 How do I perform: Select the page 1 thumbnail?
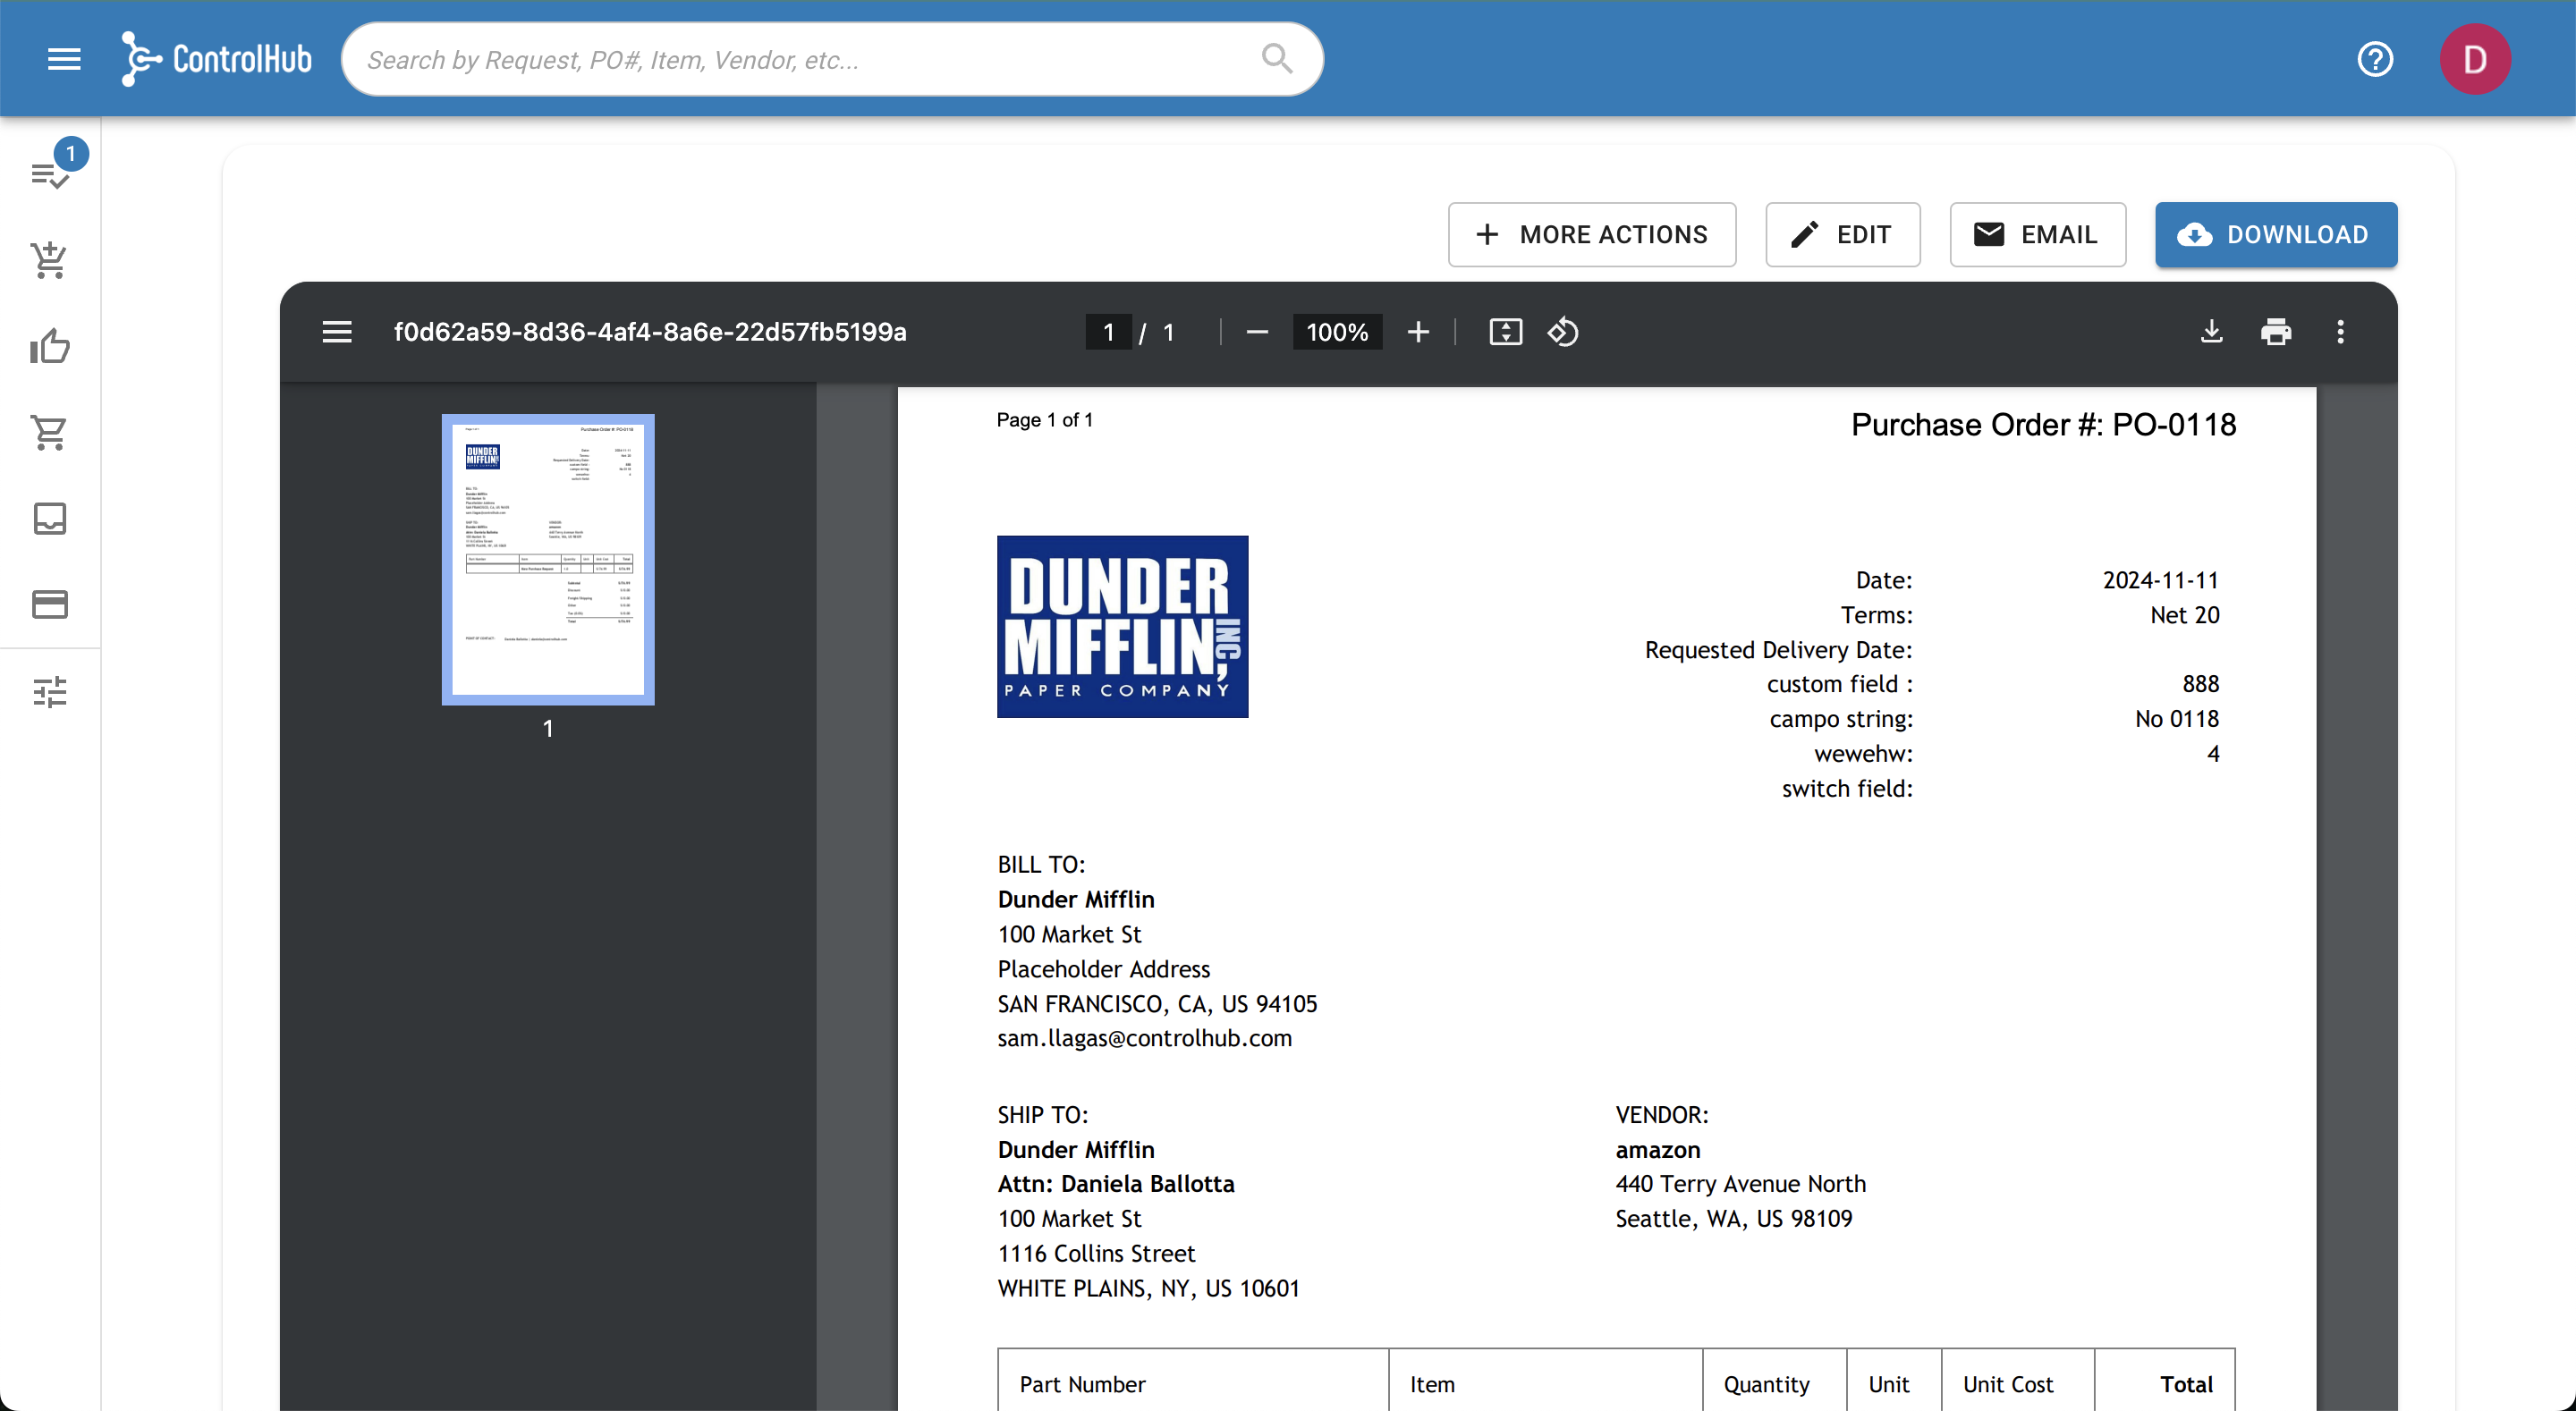pyautogui.click(x=547, y=558)
